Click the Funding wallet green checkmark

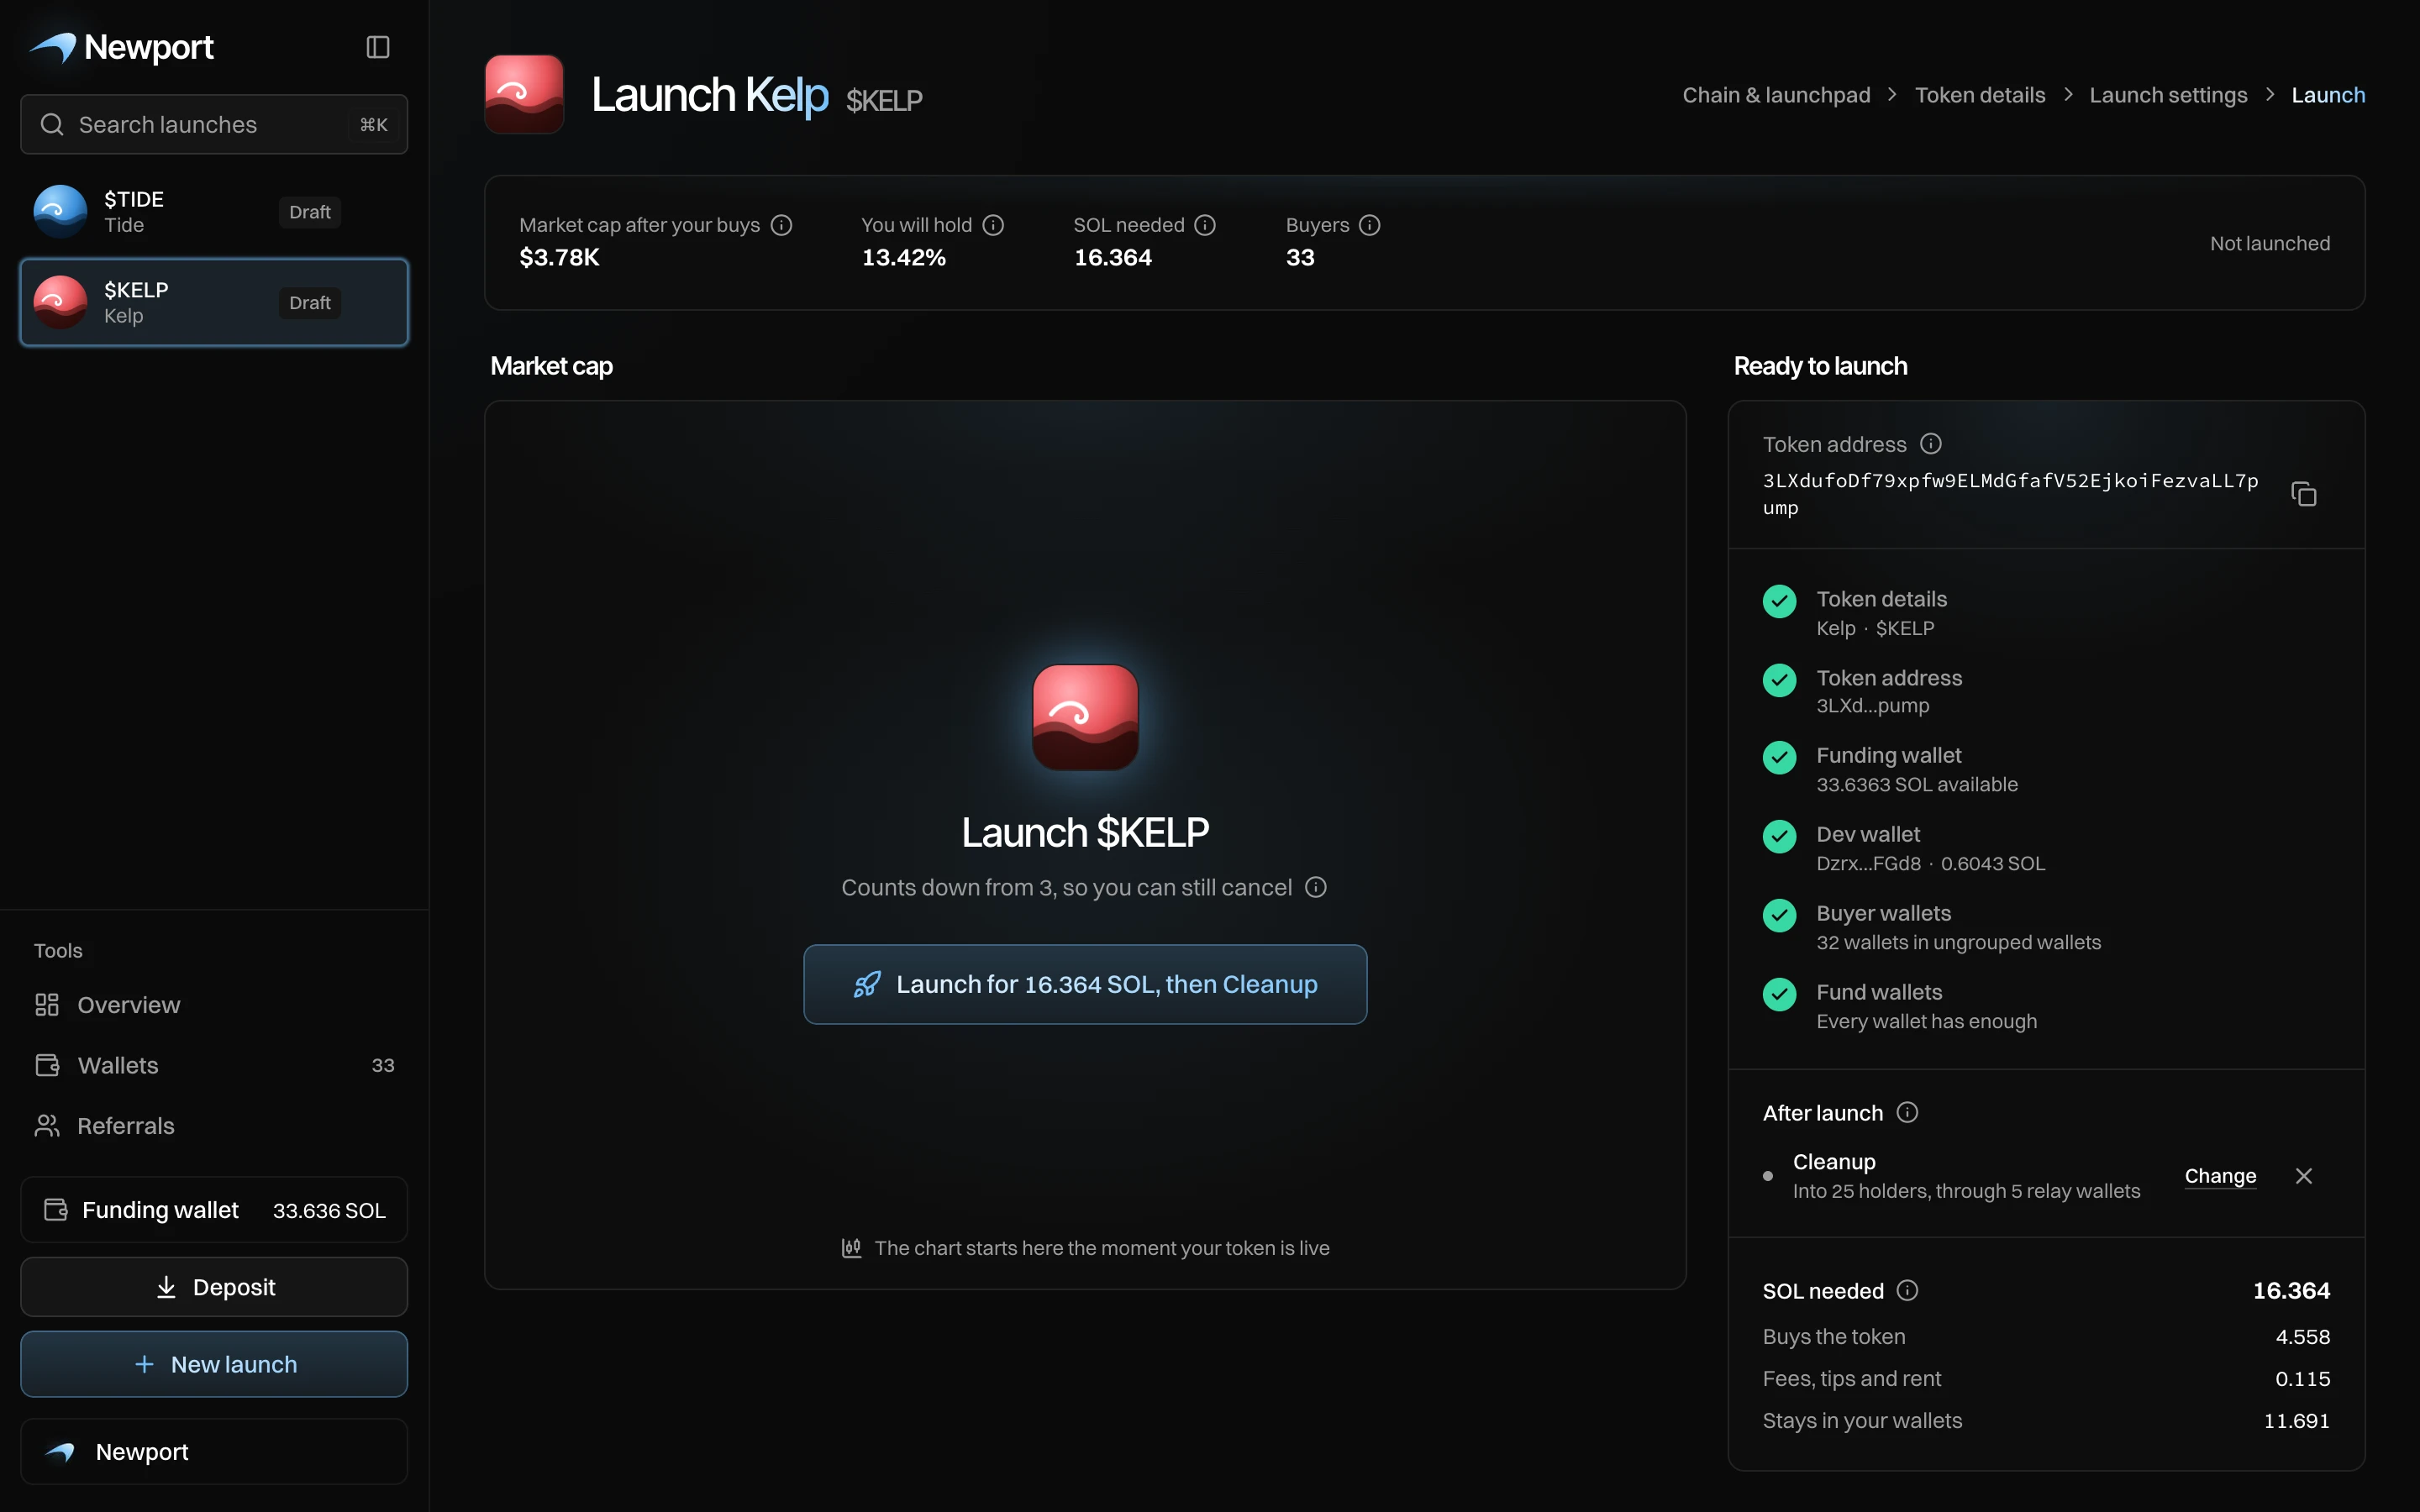pyautogui.click(x=1779, y=758)
